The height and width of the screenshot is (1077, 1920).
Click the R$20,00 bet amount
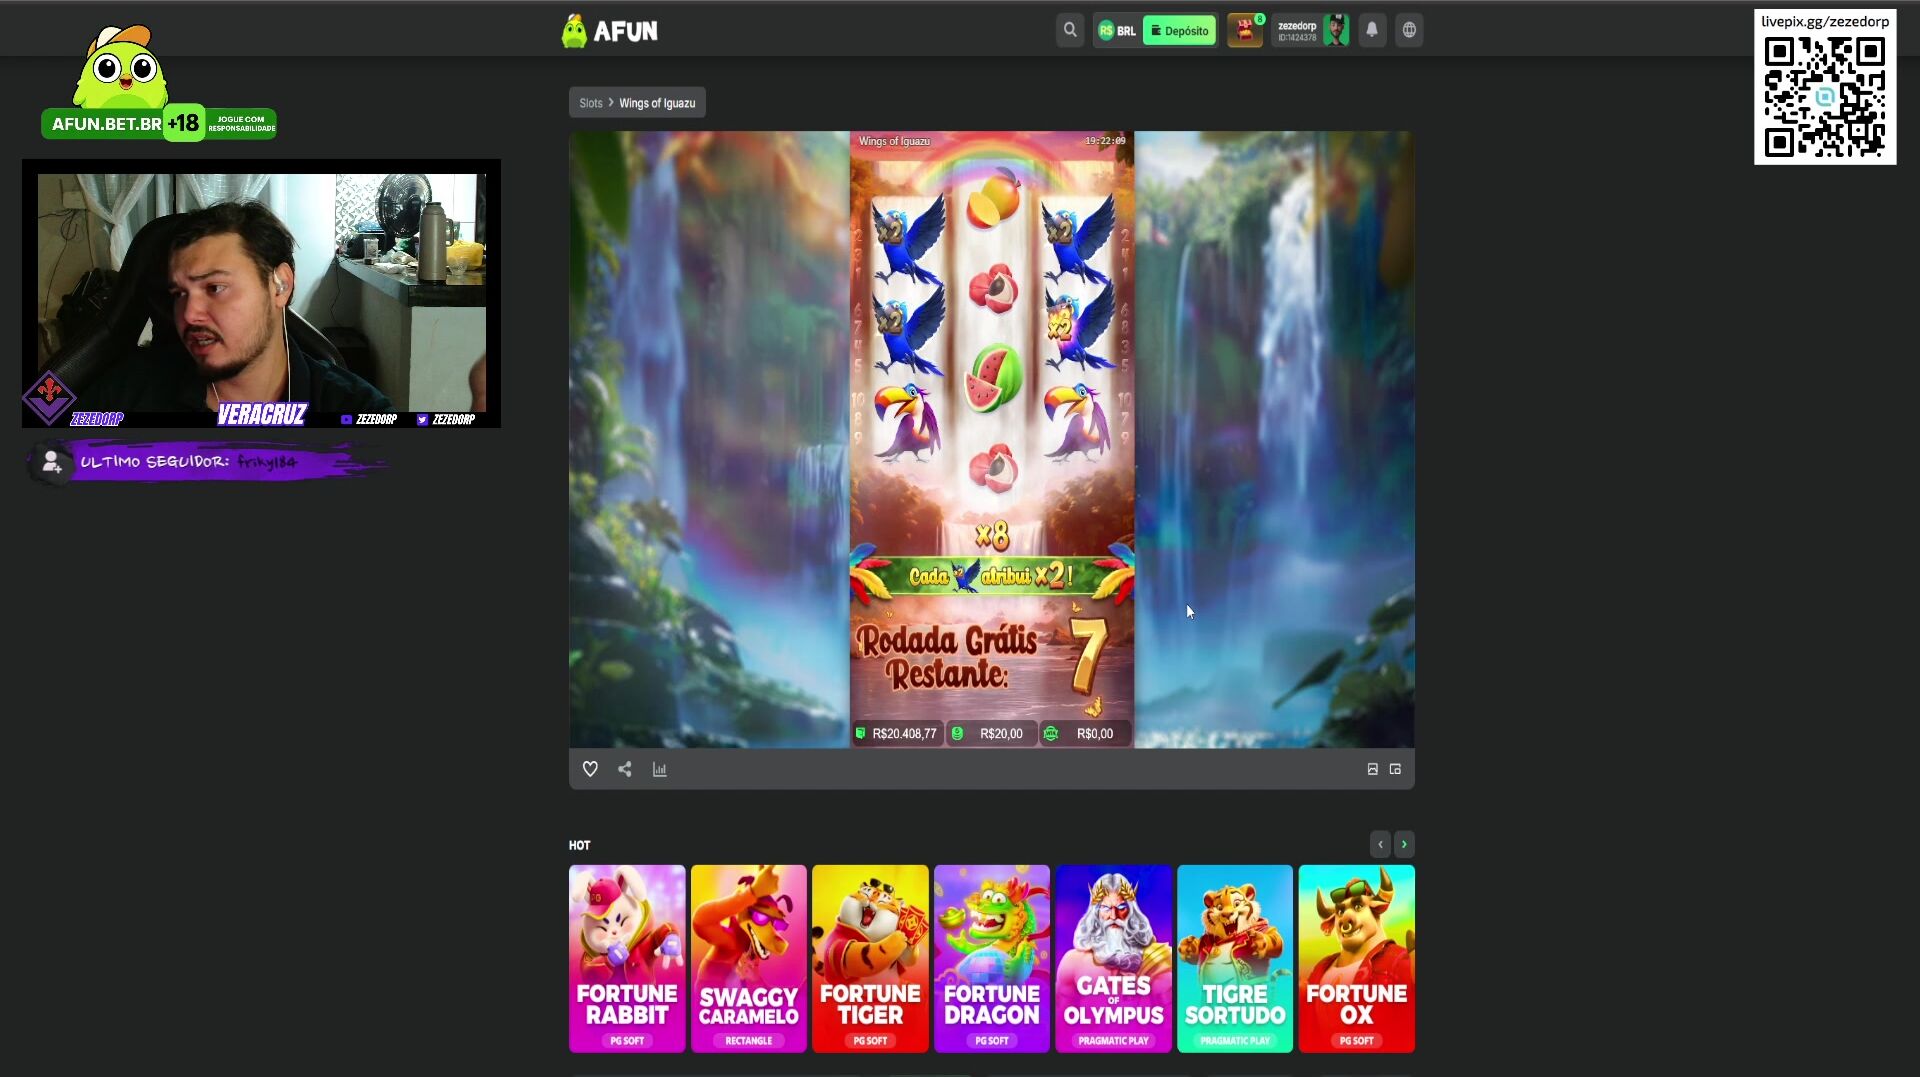[x=991, y=733]
